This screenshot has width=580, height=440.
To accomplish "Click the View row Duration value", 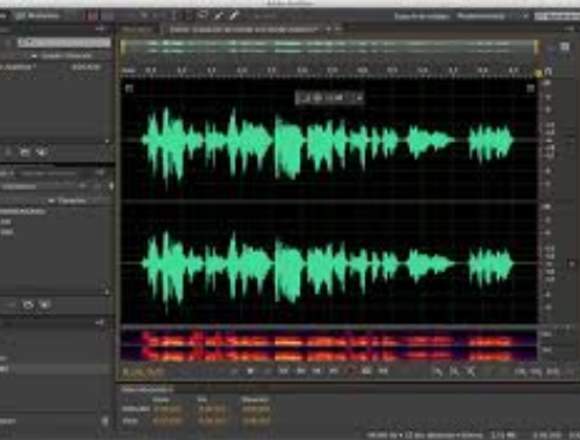I will [x=256, y=421].
